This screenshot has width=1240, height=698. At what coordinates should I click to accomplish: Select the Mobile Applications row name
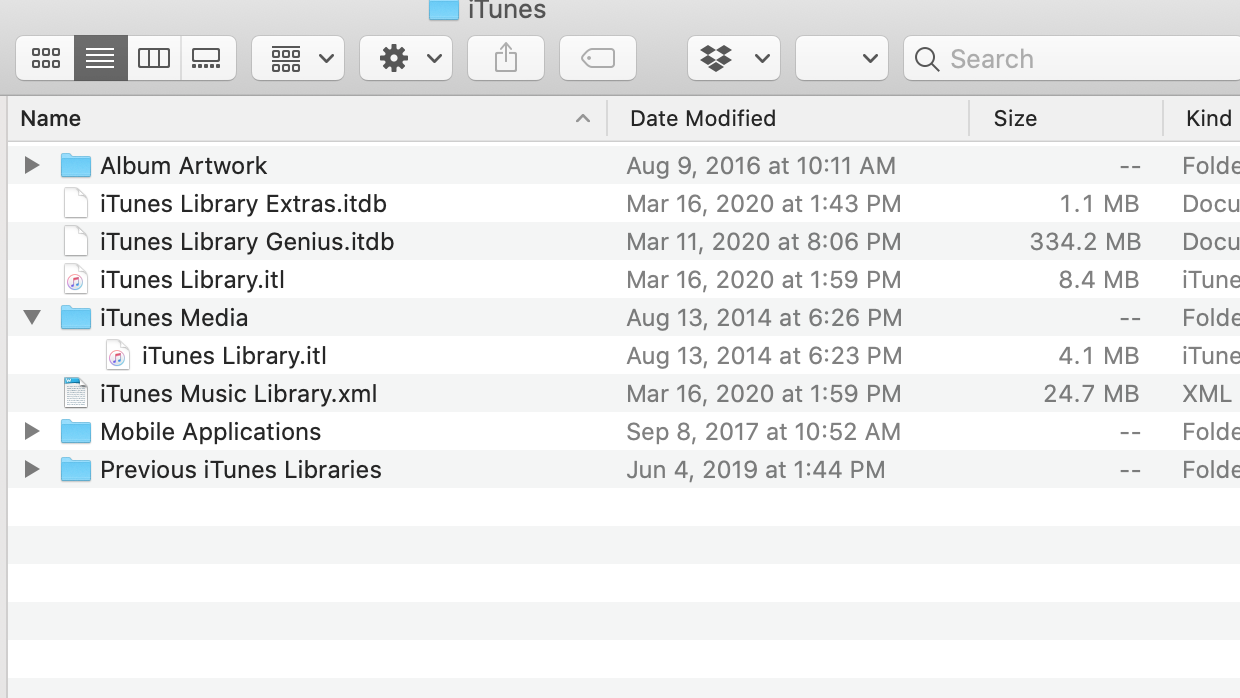211,431
